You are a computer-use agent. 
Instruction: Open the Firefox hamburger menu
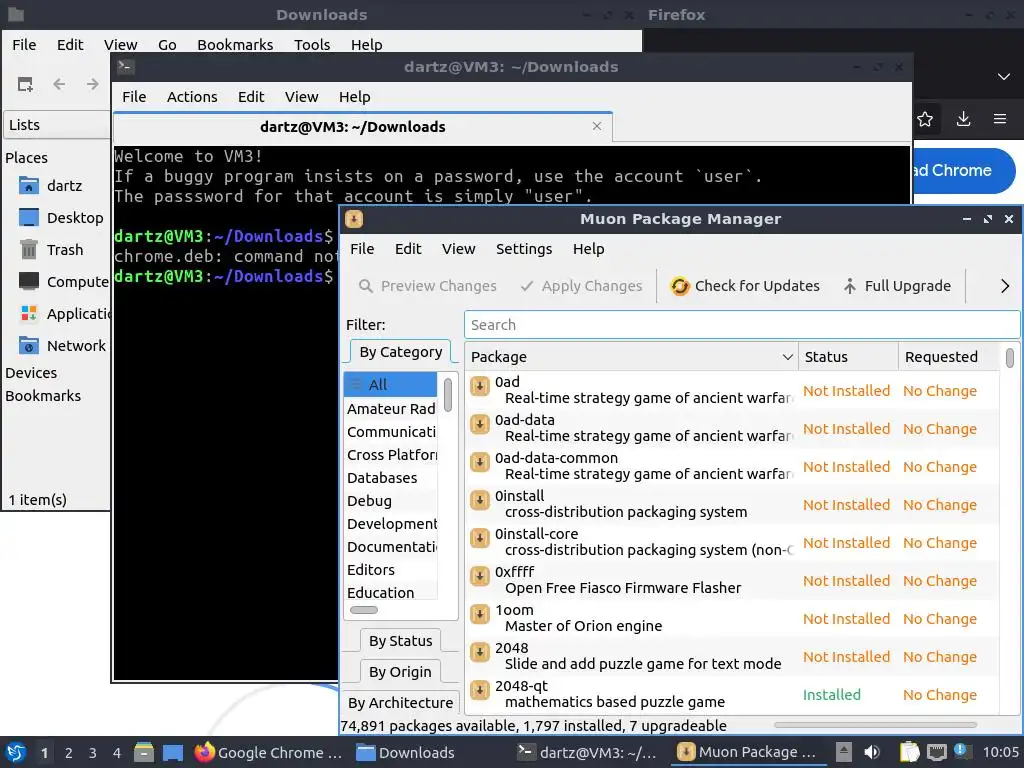(x=1000, y=119)
